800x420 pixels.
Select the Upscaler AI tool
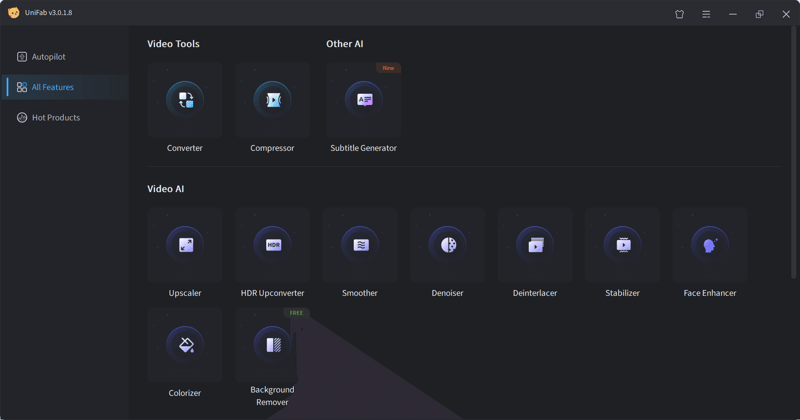(185, 245)
